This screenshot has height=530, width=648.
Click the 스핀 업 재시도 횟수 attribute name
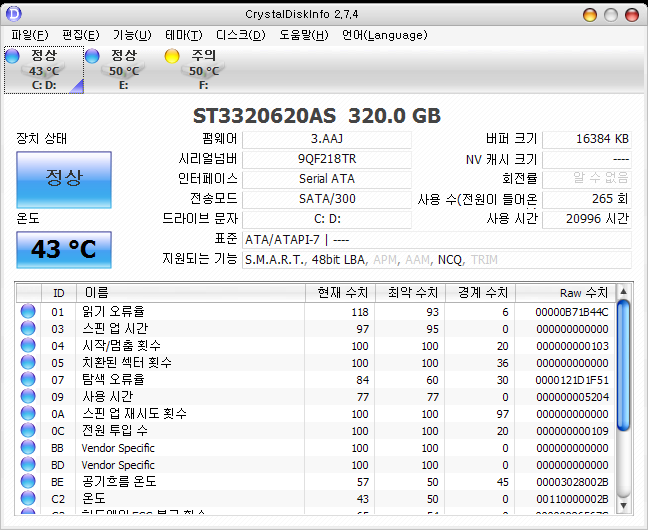click(x=134, y=413)
